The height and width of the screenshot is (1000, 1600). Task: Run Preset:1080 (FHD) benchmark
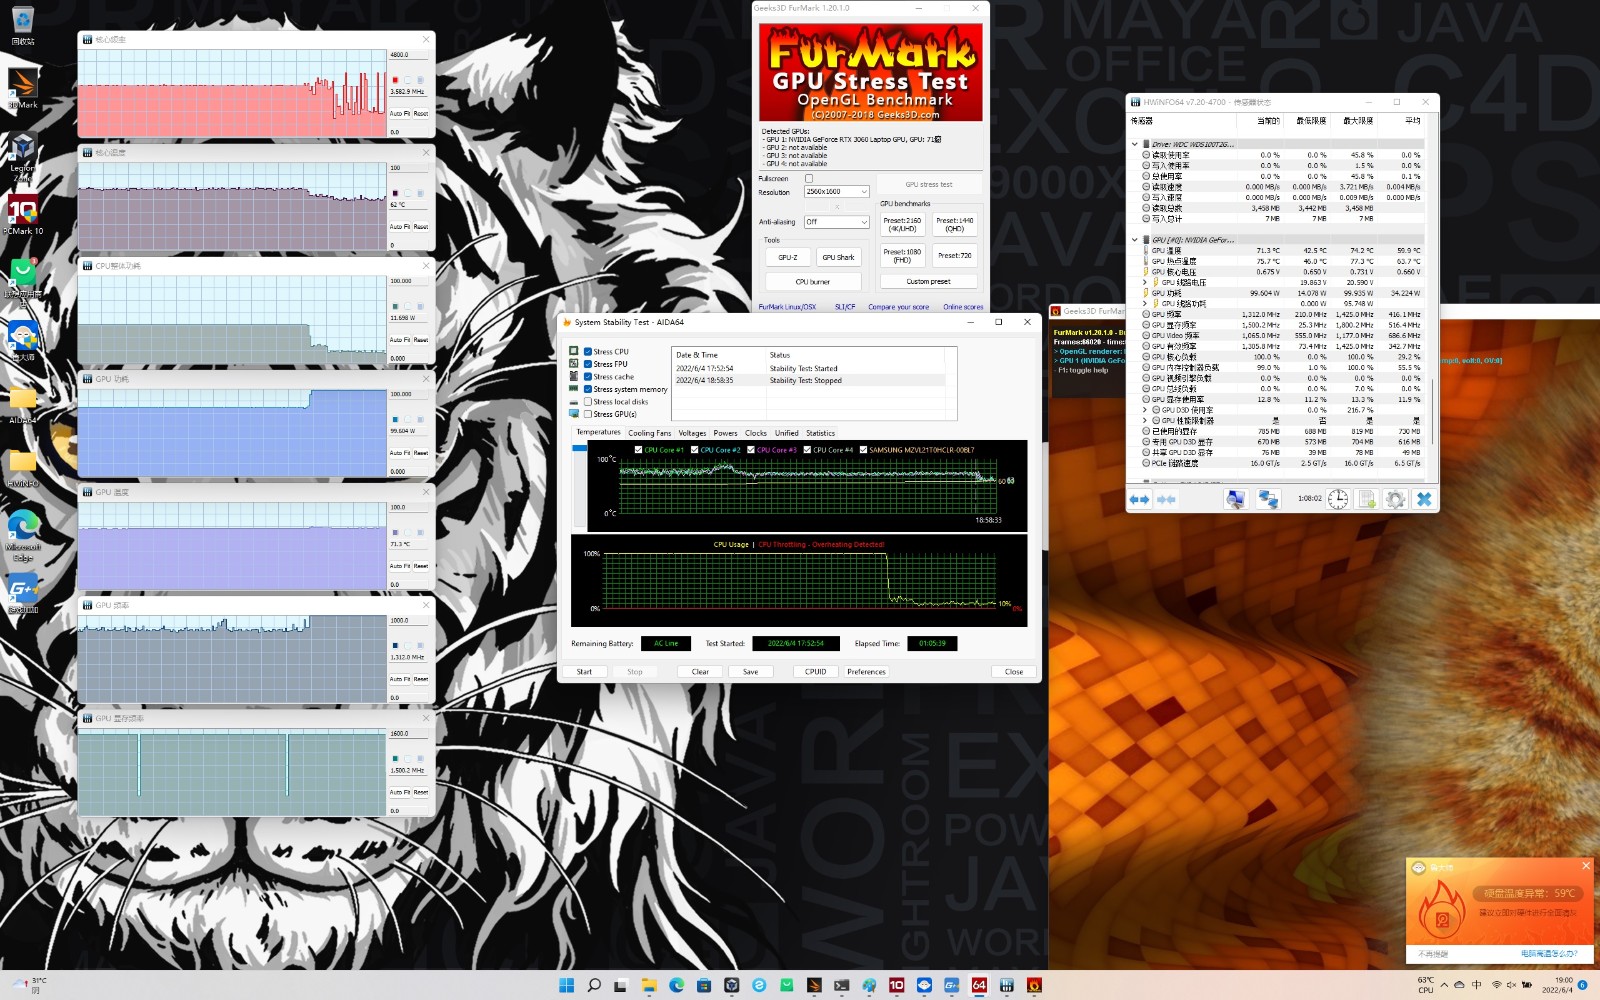[x=902, y=255]
